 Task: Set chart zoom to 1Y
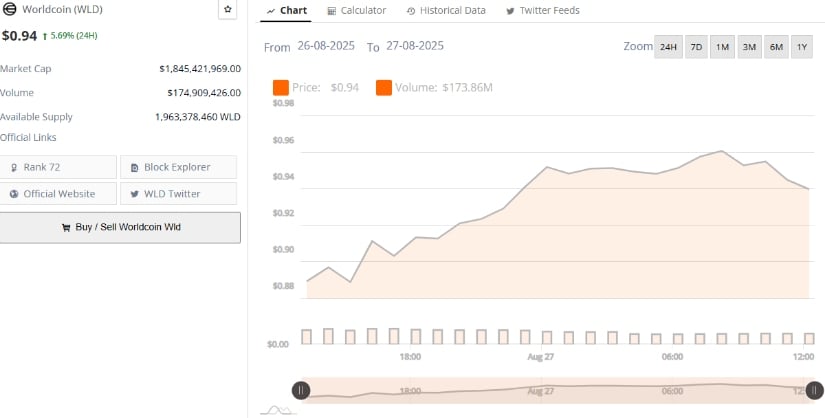[x=802, y=47]
